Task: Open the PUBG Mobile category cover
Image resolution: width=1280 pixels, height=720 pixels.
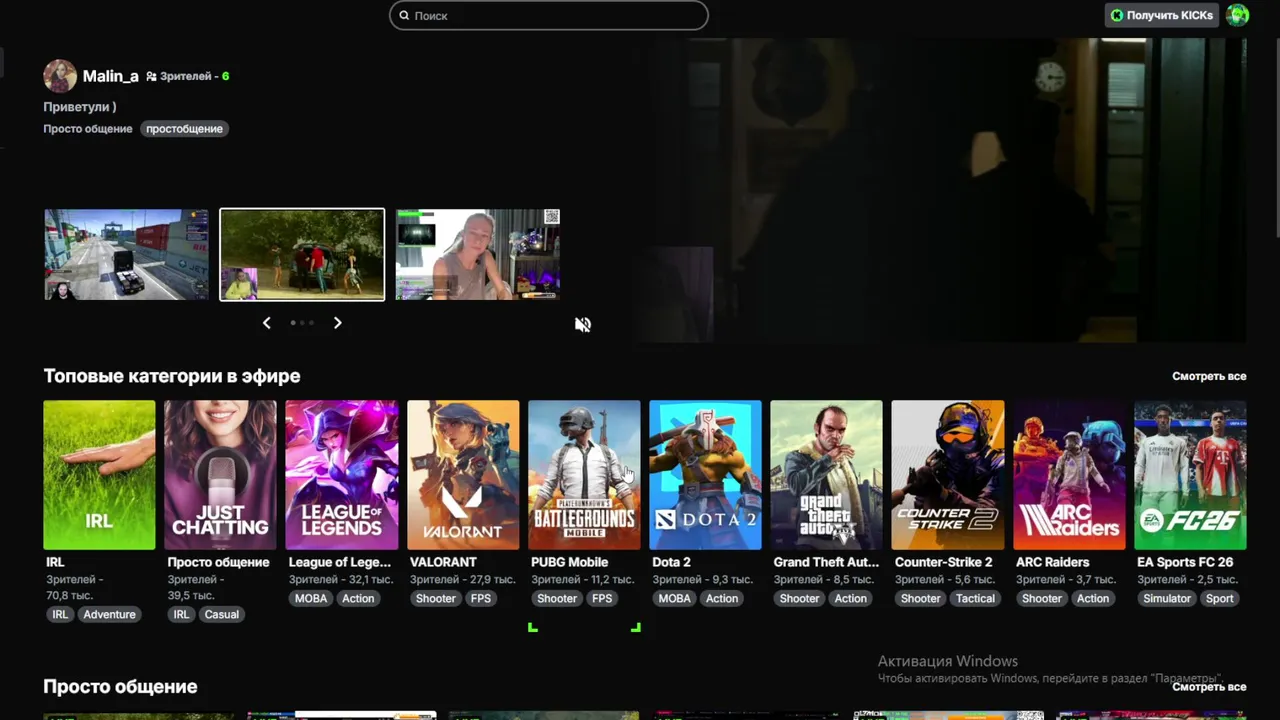Action: tap(584, 475)
